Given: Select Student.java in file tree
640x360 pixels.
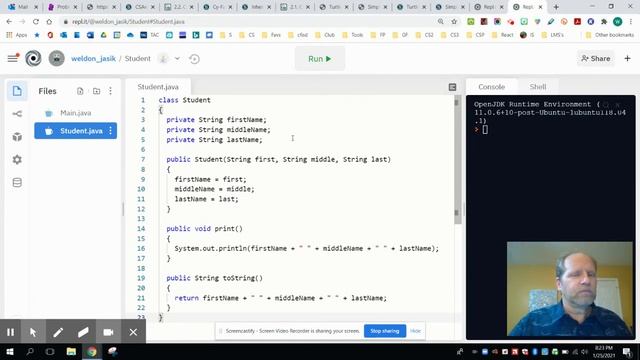Looking at the screenshot, I should [76, 131].
